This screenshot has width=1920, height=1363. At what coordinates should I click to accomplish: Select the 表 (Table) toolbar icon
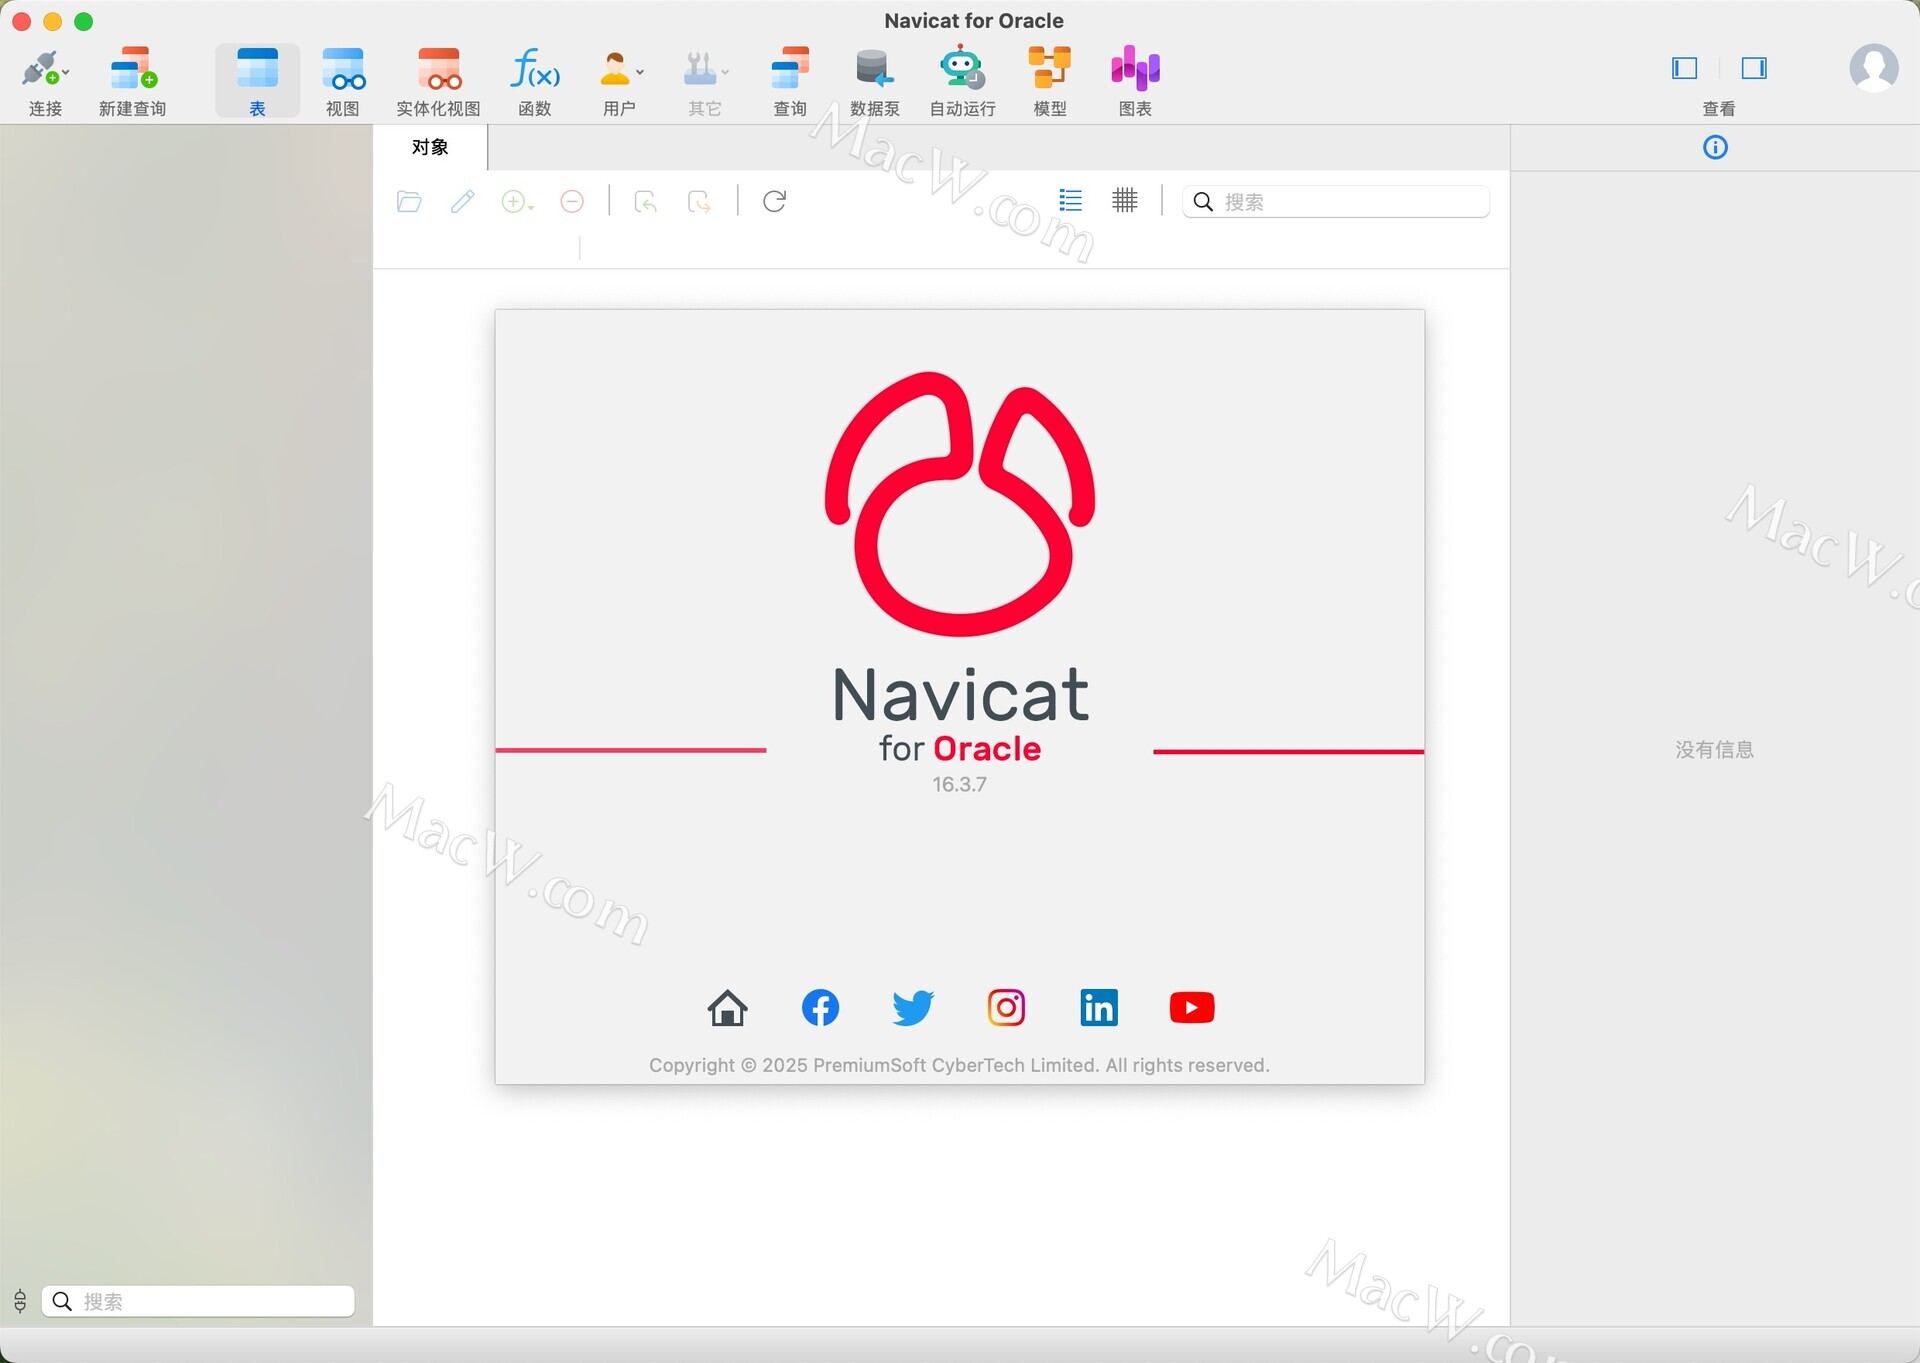257,81
